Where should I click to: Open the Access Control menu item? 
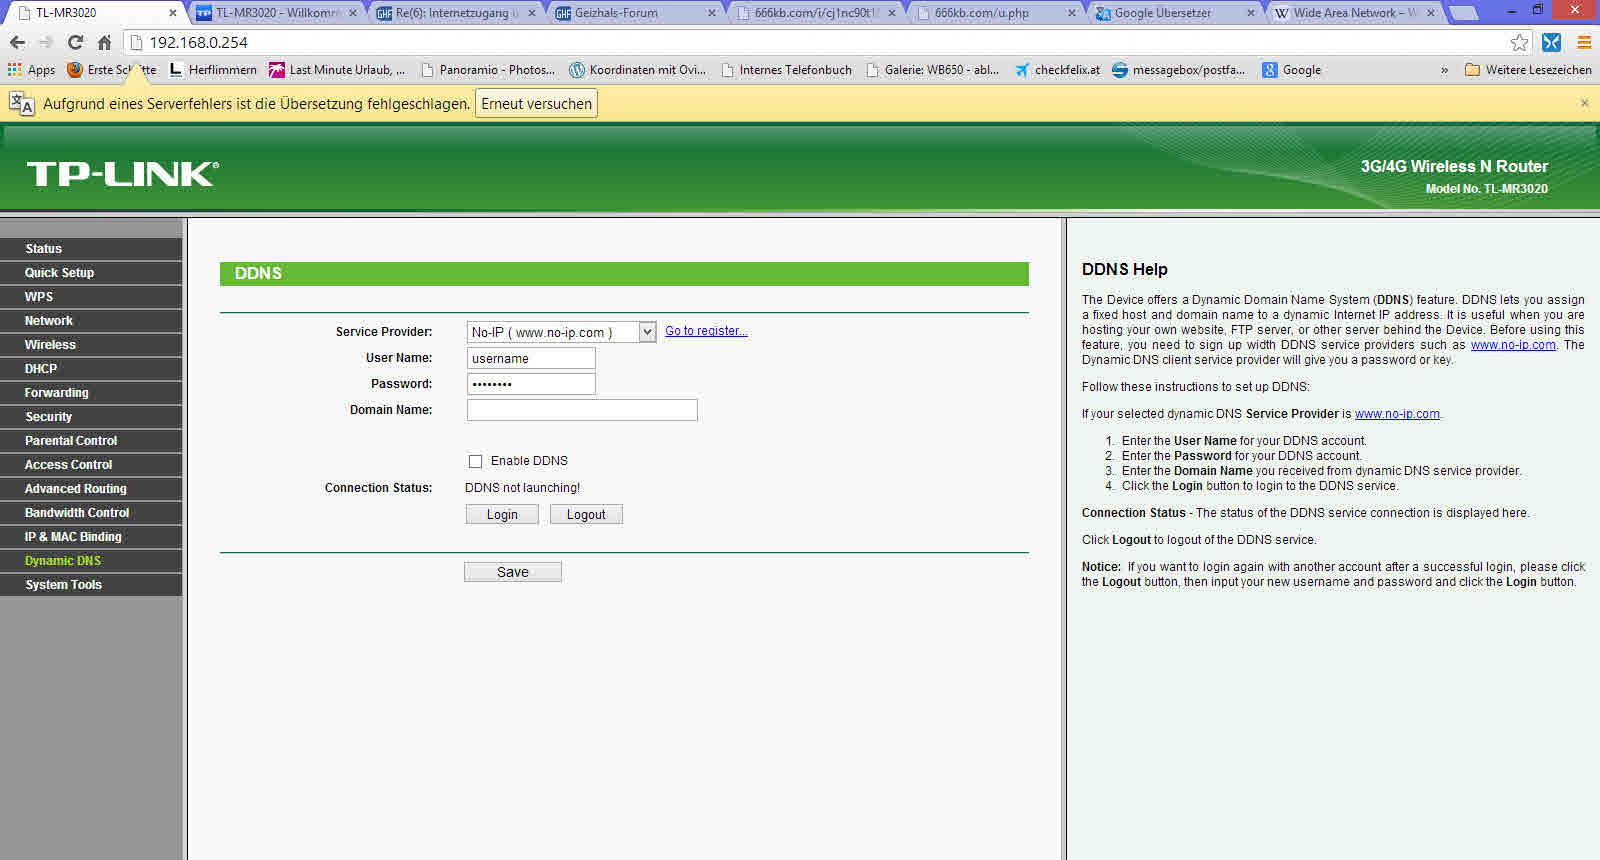pyautogui.click(x=91, y=465)
